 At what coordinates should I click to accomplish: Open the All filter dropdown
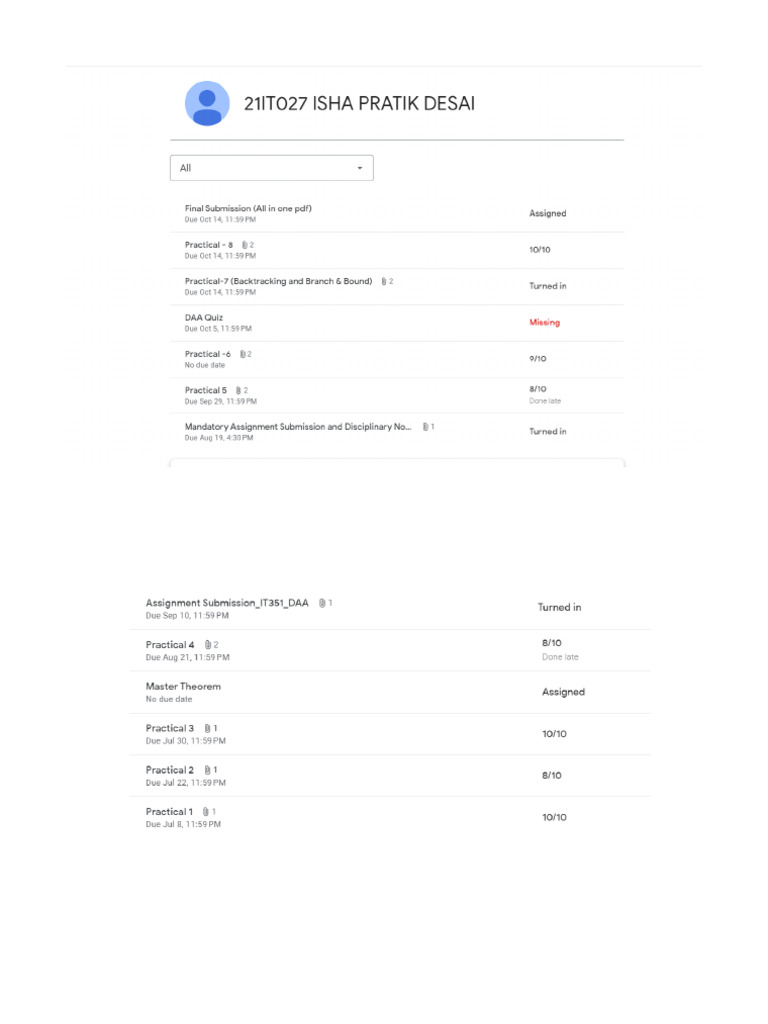tap(271, 168)
